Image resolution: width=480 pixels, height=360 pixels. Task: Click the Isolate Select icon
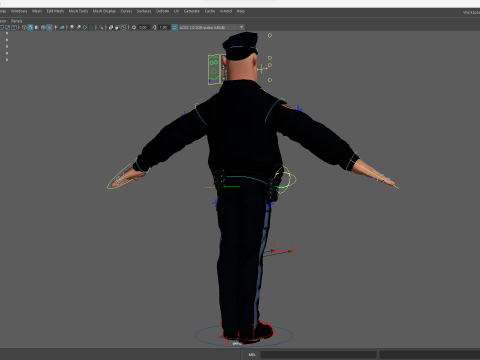tap(101, 27)
